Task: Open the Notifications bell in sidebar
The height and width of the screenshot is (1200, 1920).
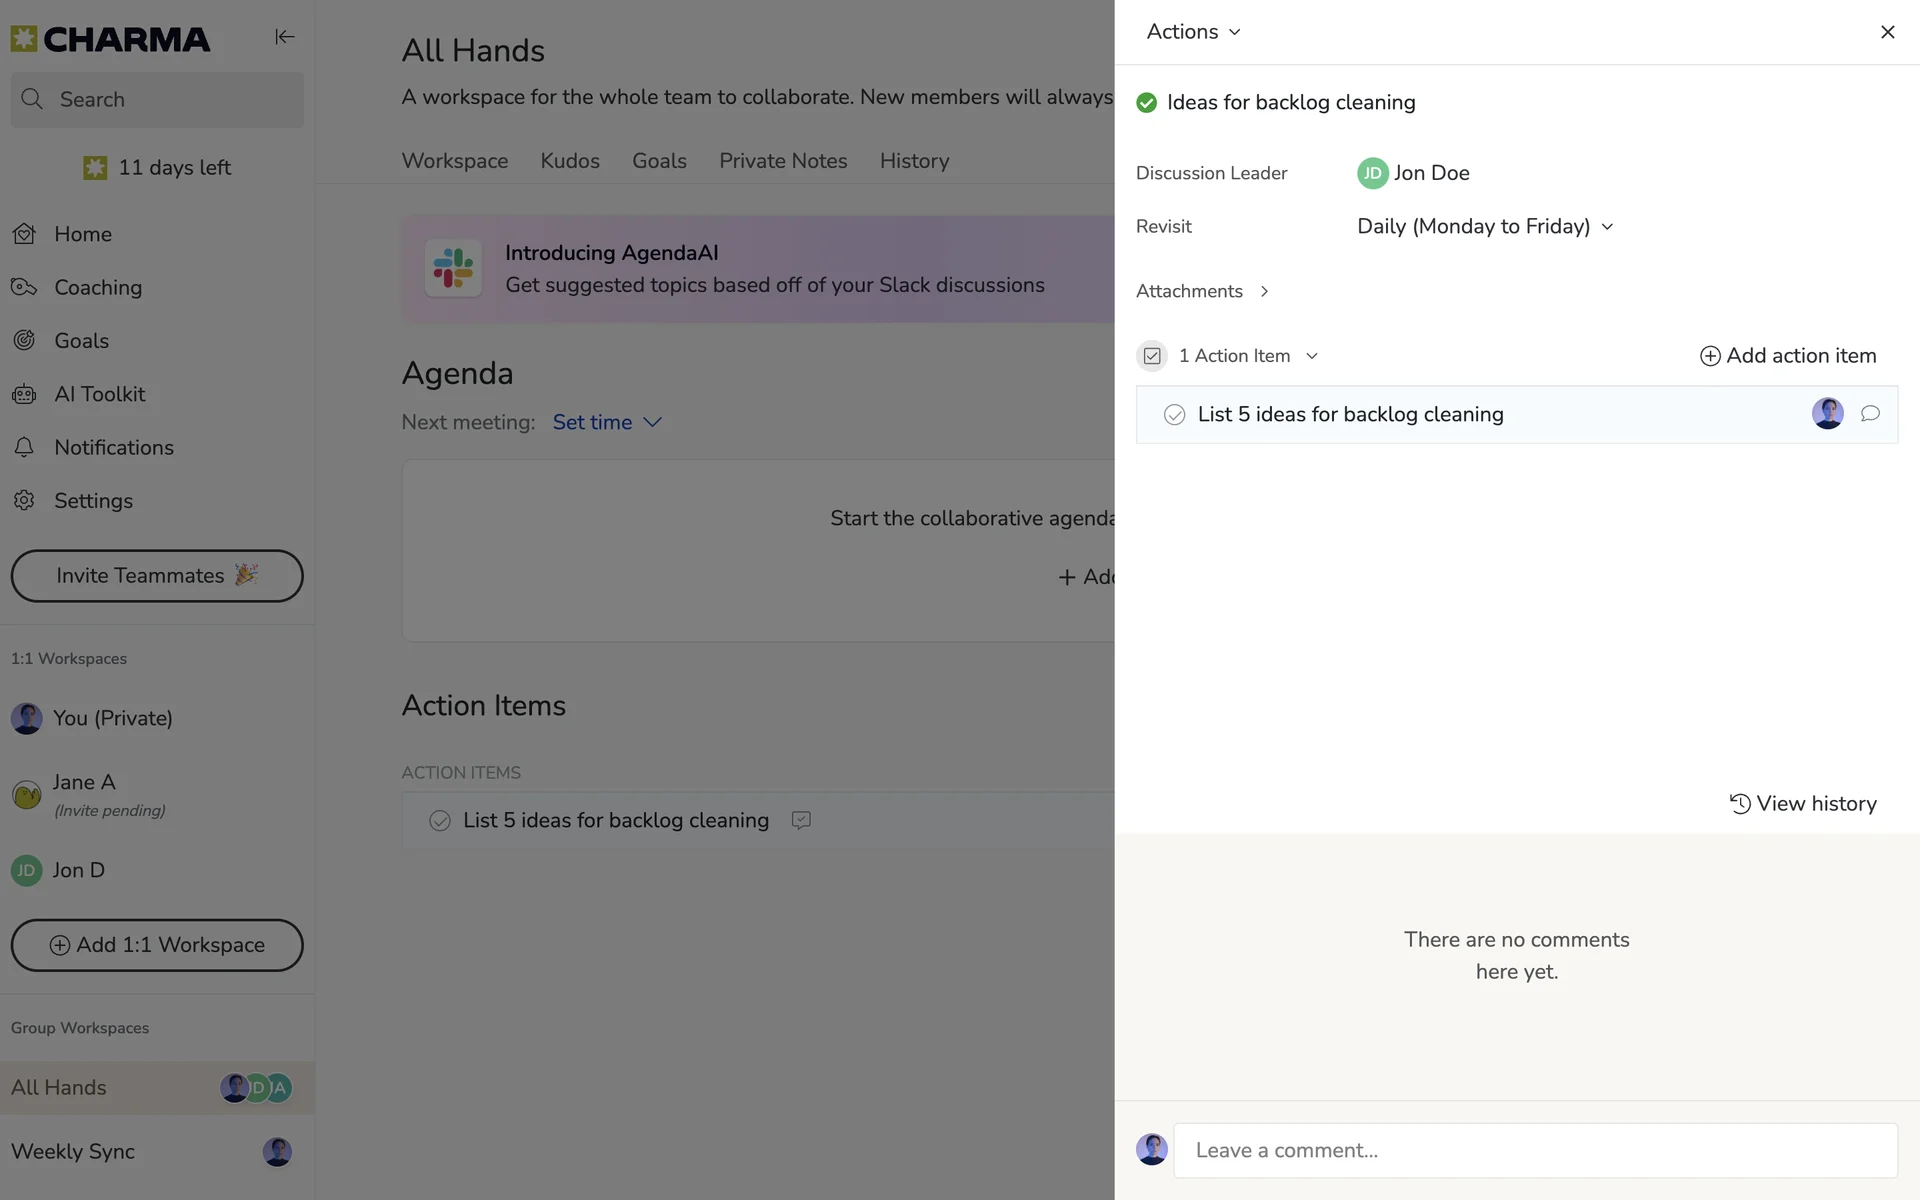Action: pyautogui.click(x=24, y=447)
